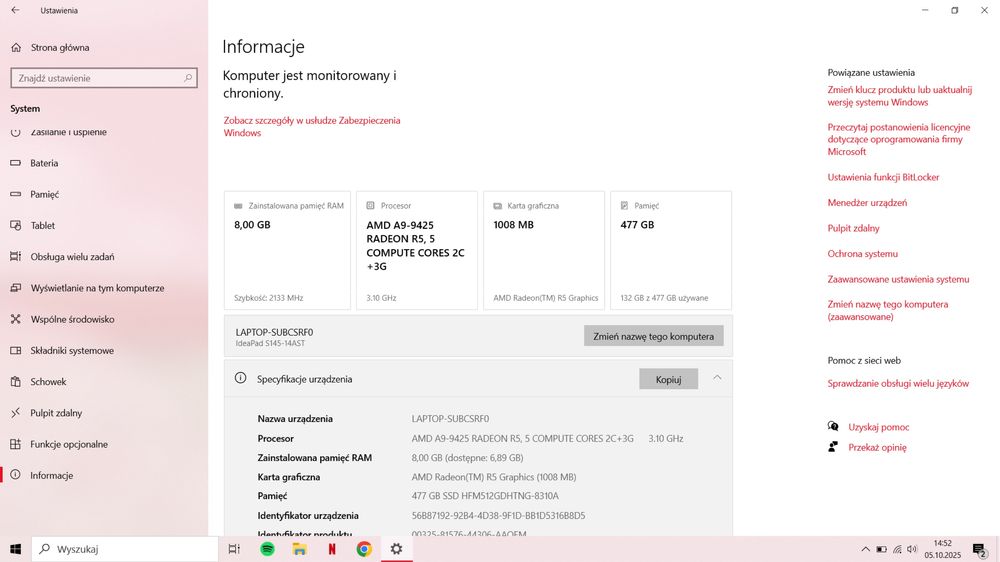Open Ustawienia funkcji BitLocker link
Screen dimensions: 1000x562
point(883,177)
